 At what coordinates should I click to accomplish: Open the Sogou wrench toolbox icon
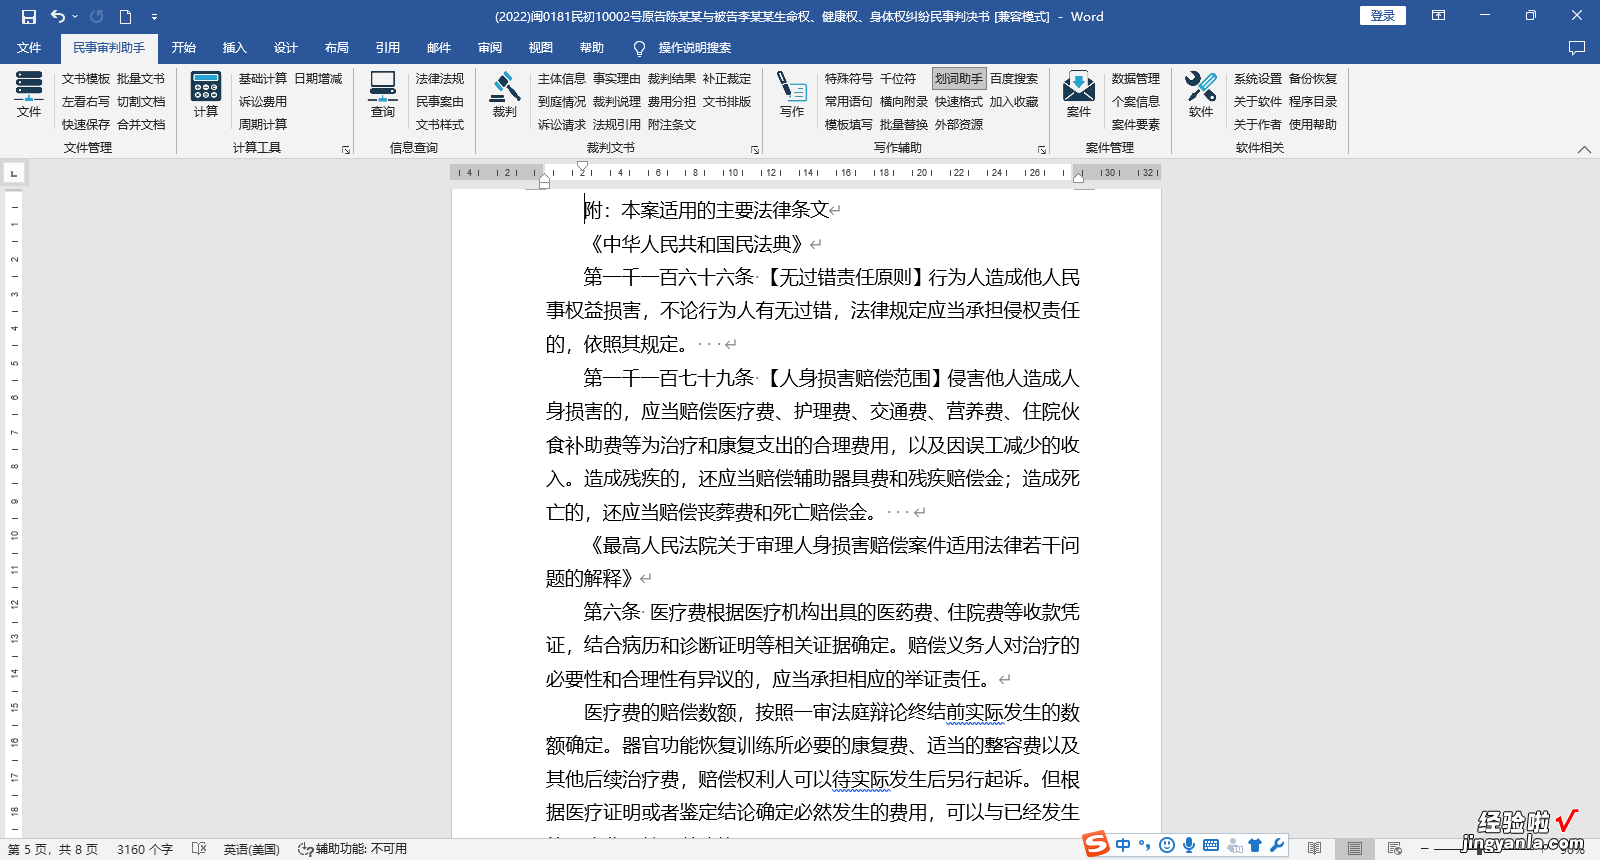click(x=1277, y=846)
